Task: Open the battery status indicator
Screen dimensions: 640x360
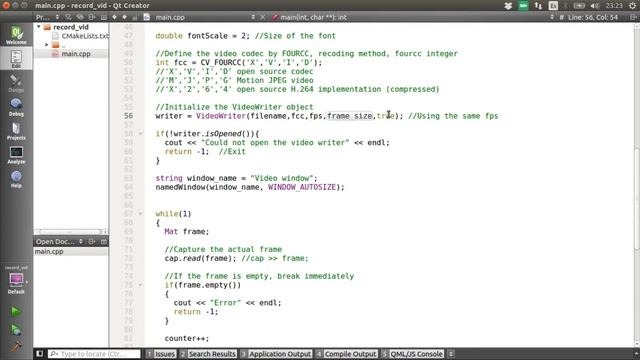Action: [579, 6]
